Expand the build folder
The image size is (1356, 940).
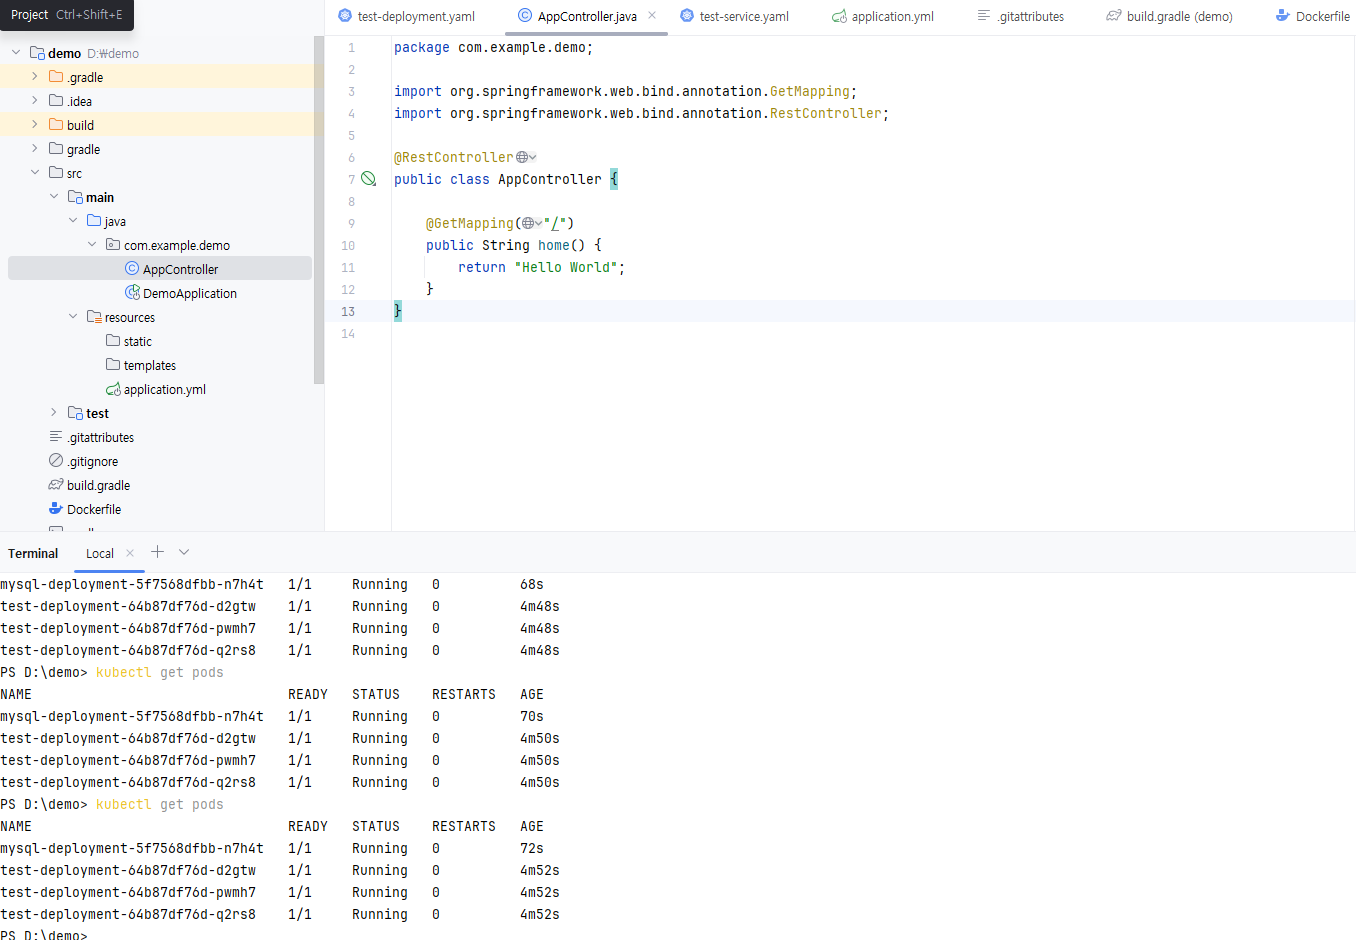(x=35, y=124)
